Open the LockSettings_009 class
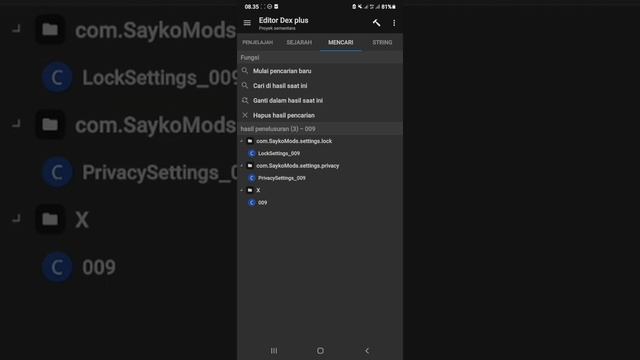Image resolution: width=640 pixels, height=360 pixels. pos(320,153)
